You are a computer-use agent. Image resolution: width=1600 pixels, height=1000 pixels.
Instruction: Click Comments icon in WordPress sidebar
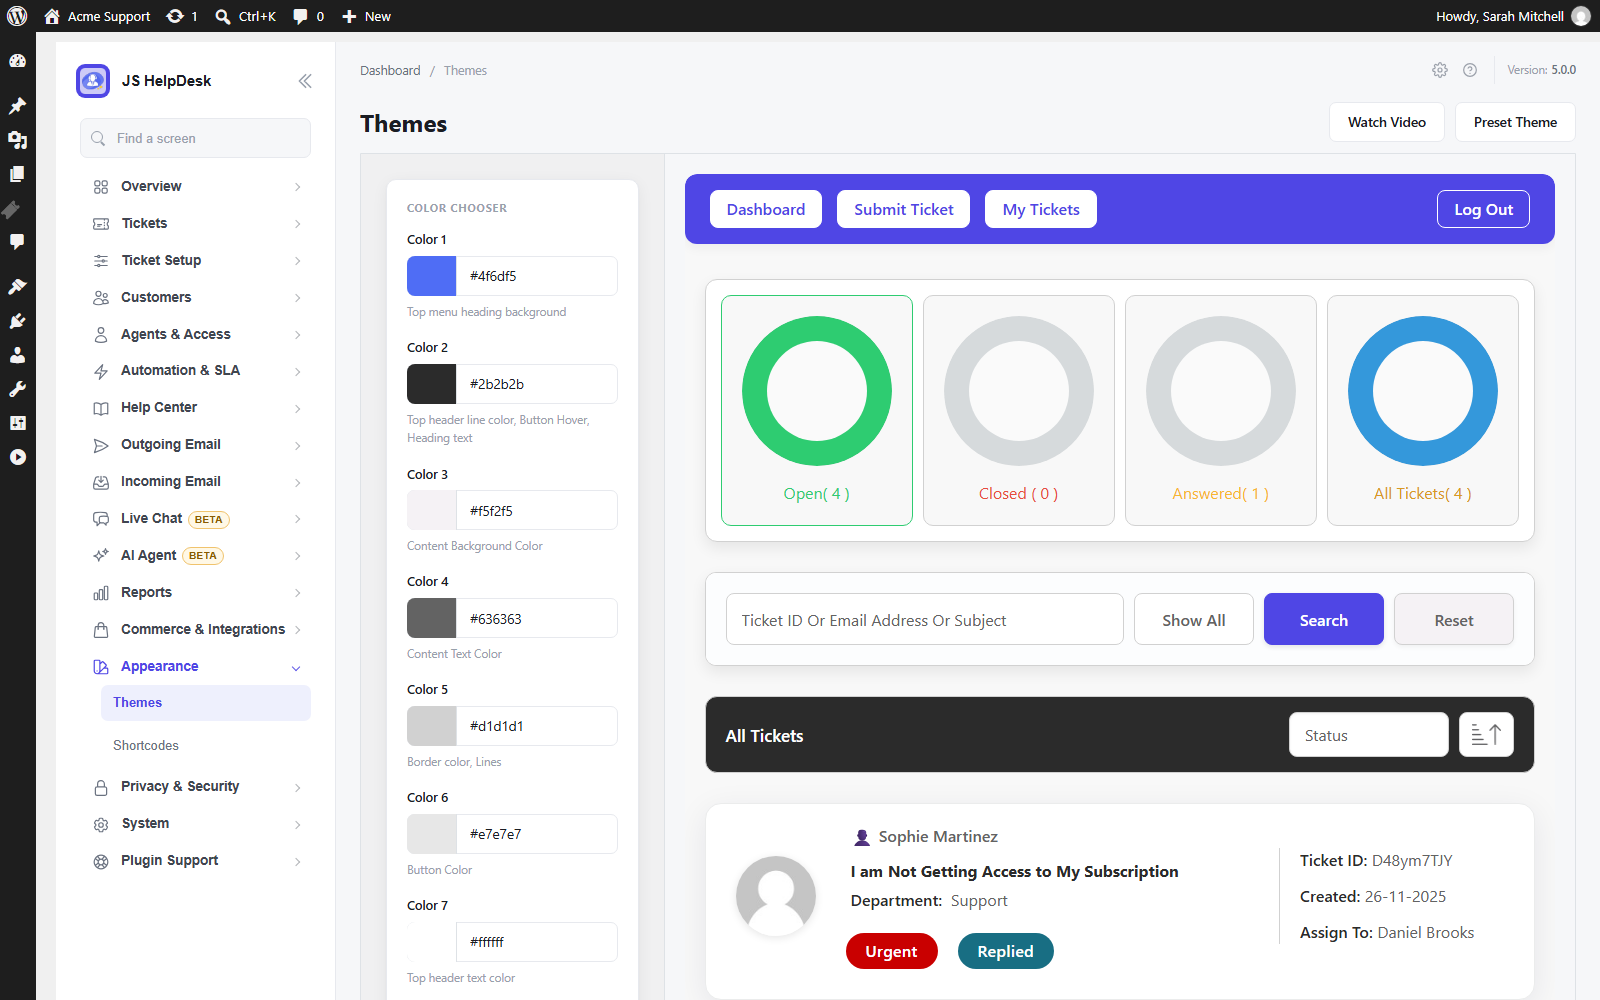coord(17,242)
